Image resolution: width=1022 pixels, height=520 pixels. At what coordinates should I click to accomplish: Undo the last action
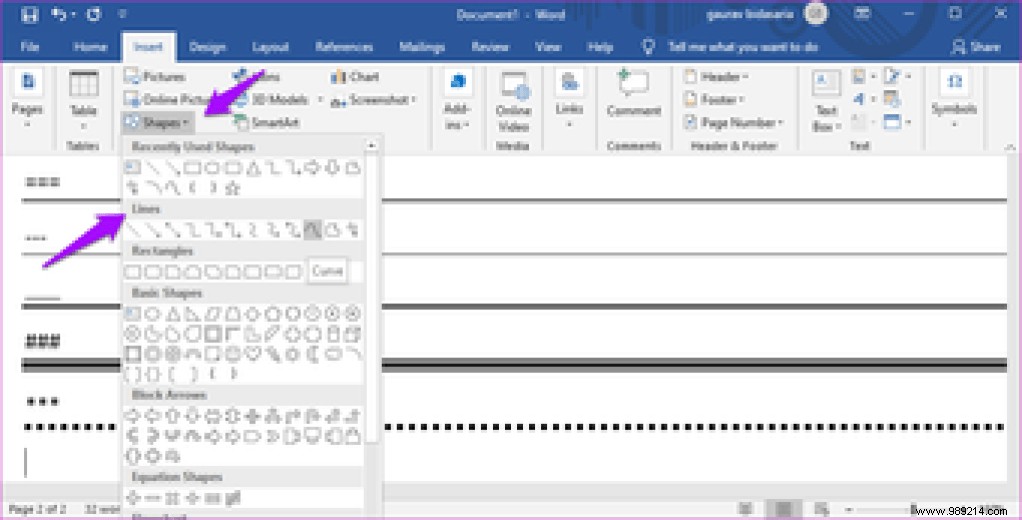coord(60,14)
